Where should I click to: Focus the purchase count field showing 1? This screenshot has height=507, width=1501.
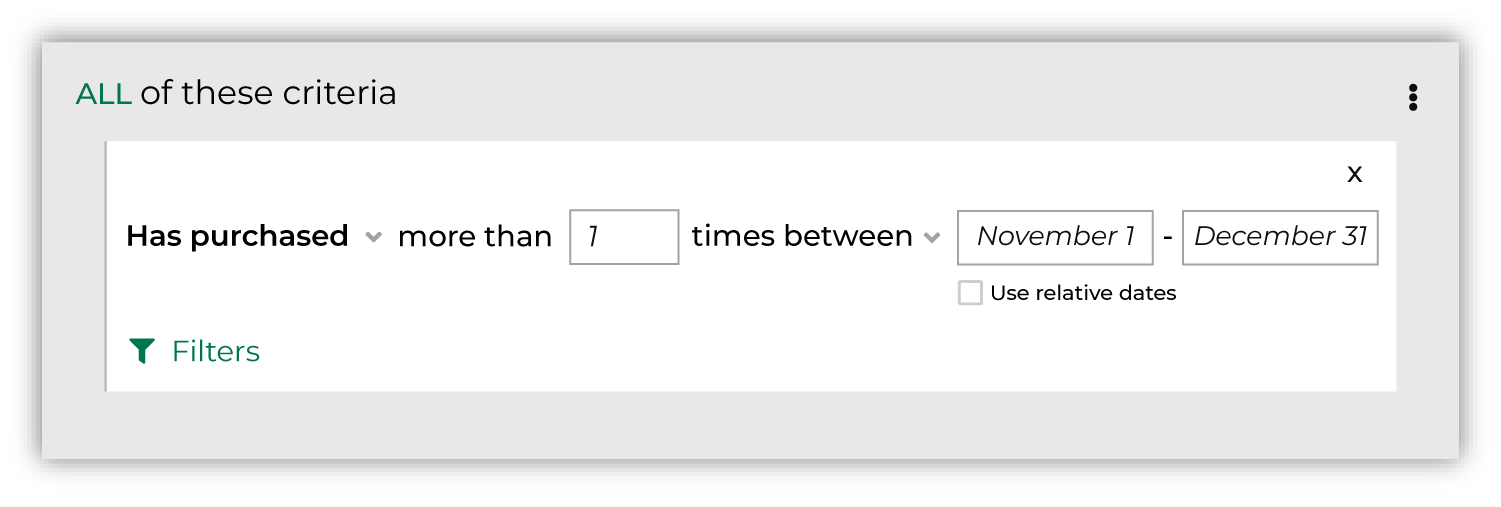pos(624,237)
